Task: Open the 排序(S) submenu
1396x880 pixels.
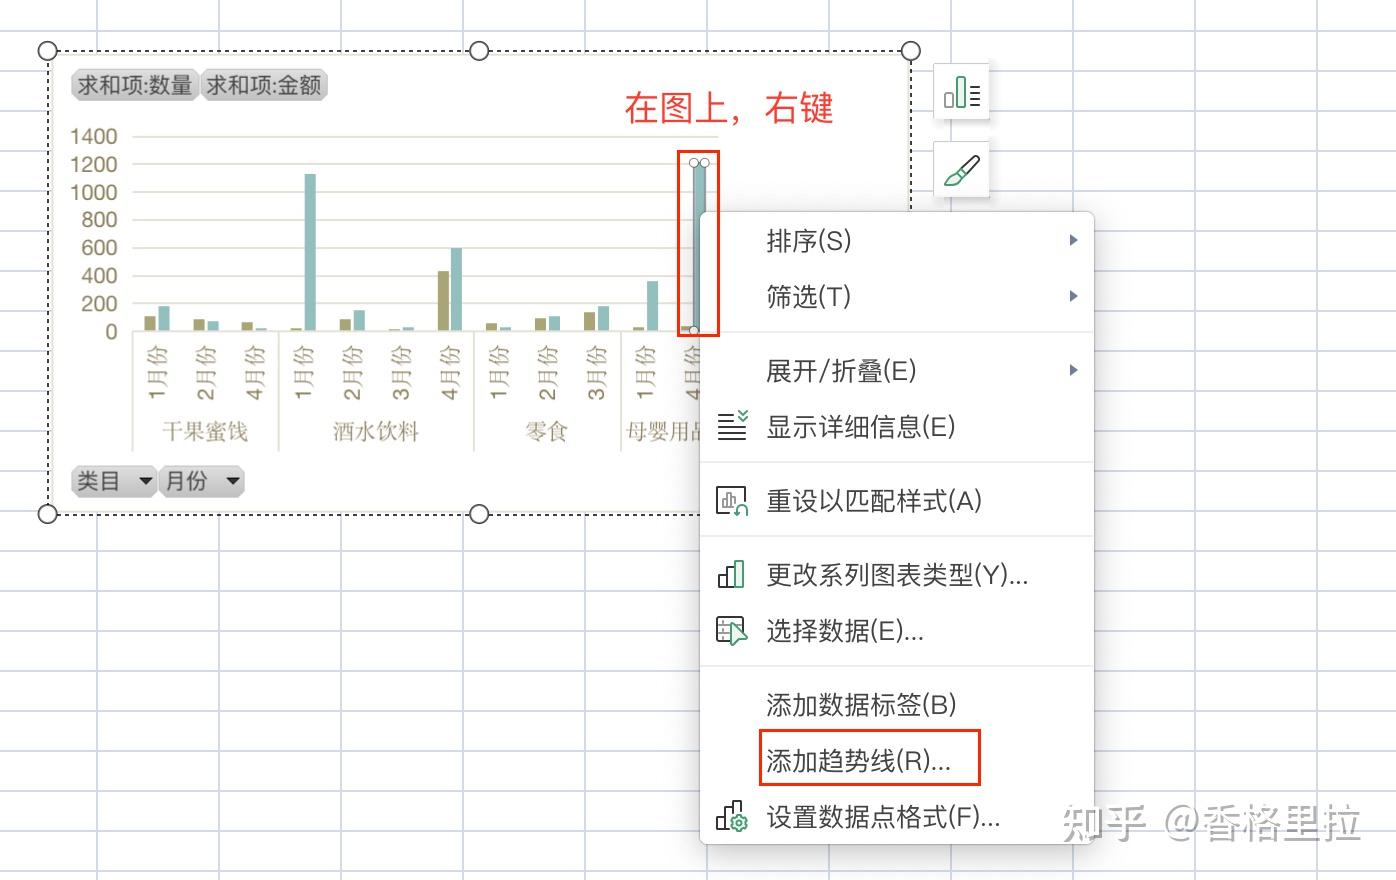Action: (897, 240)
